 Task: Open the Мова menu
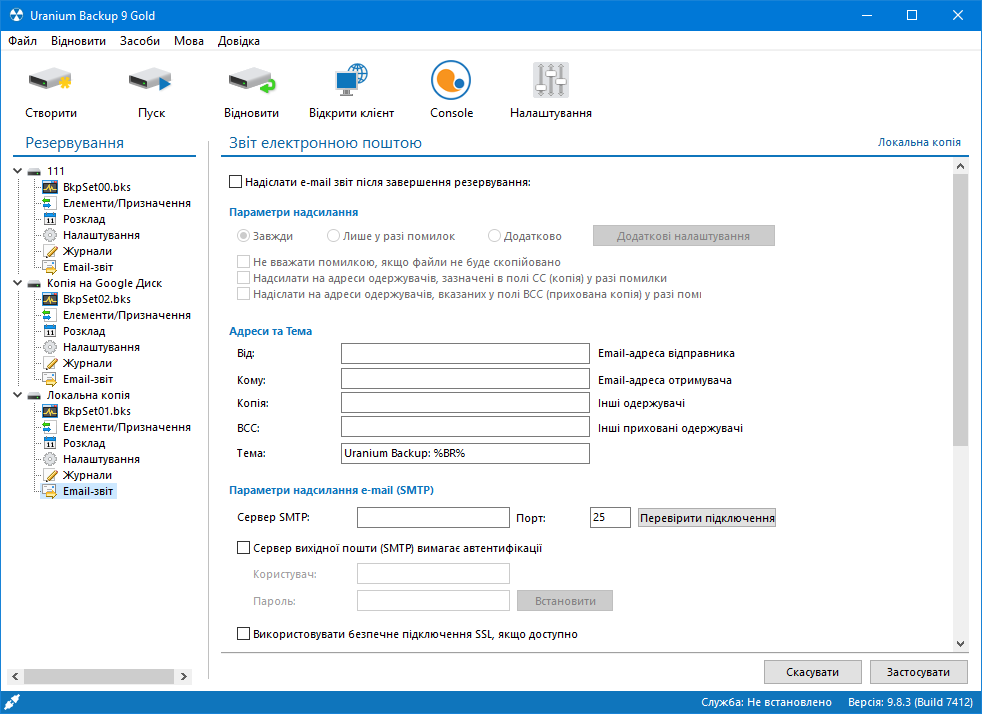point(189,41)
